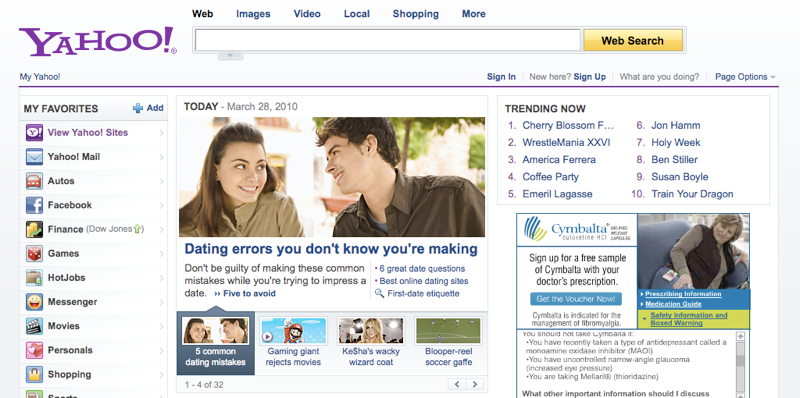Click the HotJobs briefcase icon
Image resolution: width=800 pixels, height=398 pixels.
[x=34, y=278]
